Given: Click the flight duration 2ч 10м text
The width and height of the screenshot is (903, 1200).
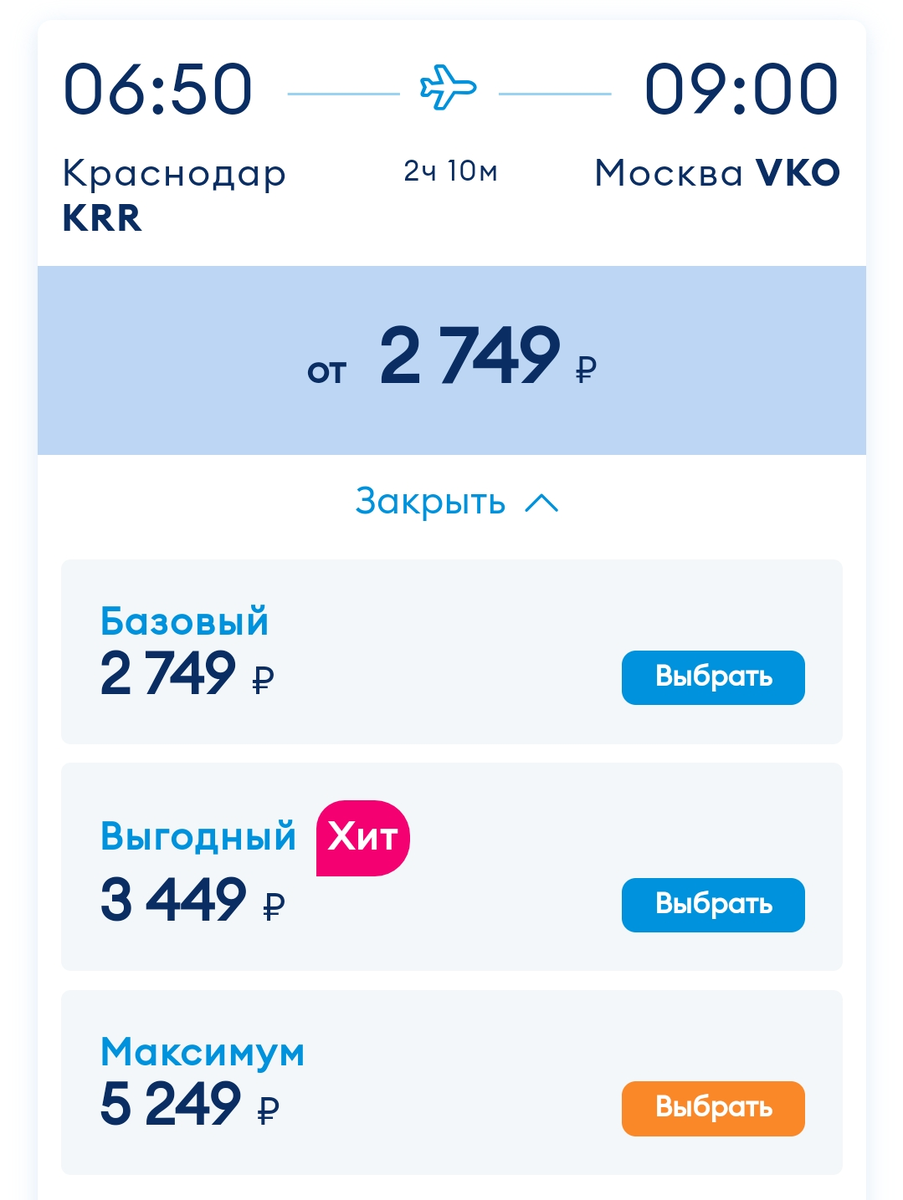Looking at the screenshot, I should click(450, 170).
